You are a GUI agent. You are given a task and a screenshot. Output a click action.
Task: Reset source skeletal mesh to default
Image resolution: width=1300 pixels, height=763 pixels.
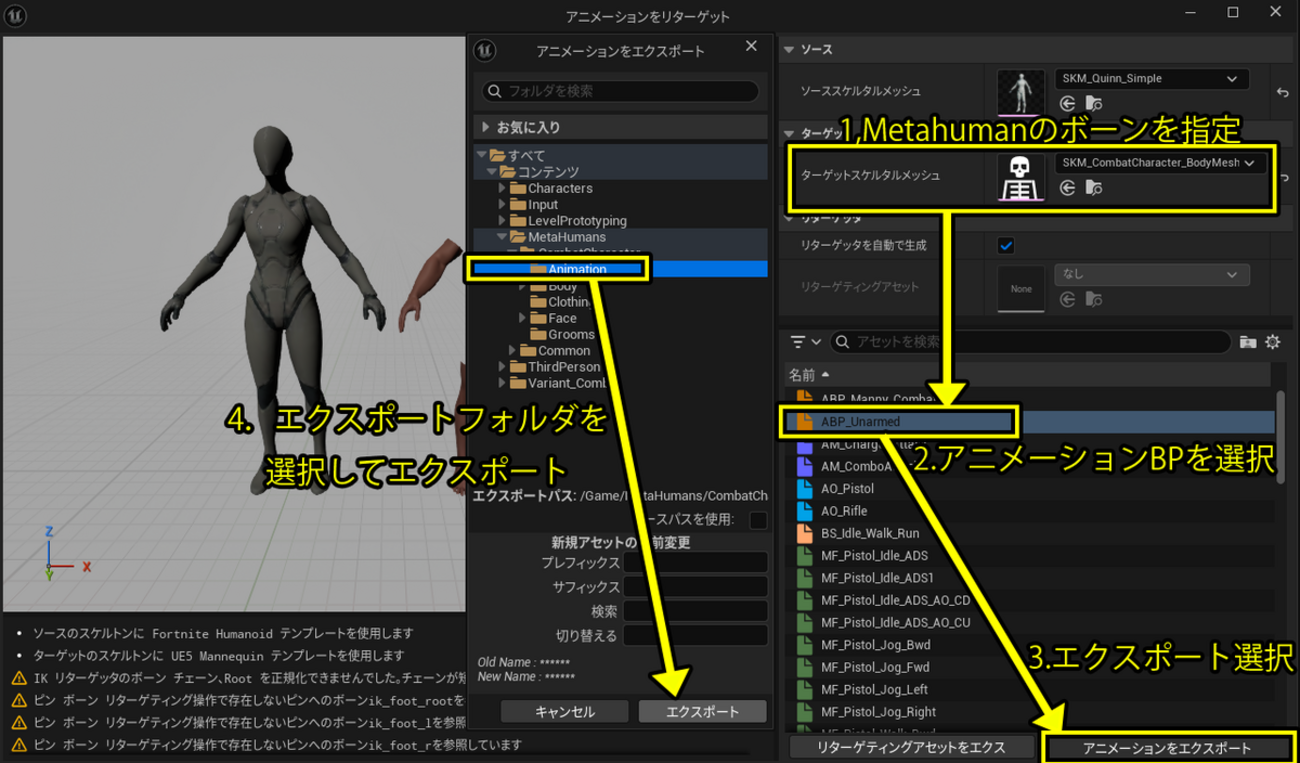1283,92
